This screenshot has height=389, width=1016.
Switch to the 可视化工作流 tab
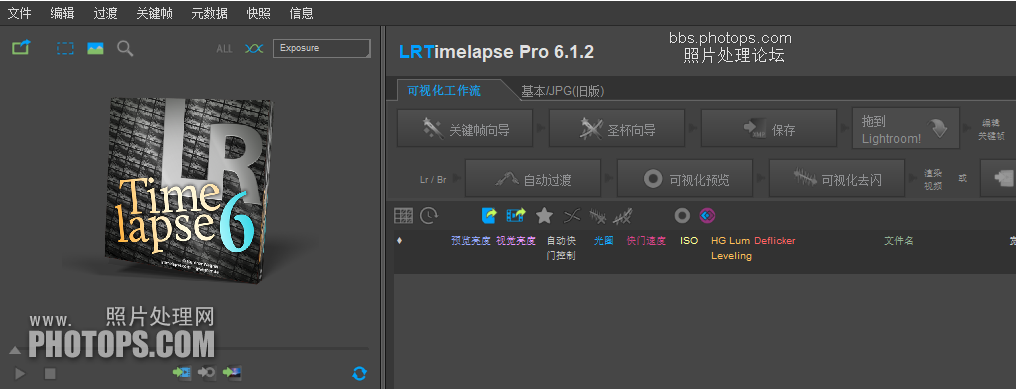point(444,91)
